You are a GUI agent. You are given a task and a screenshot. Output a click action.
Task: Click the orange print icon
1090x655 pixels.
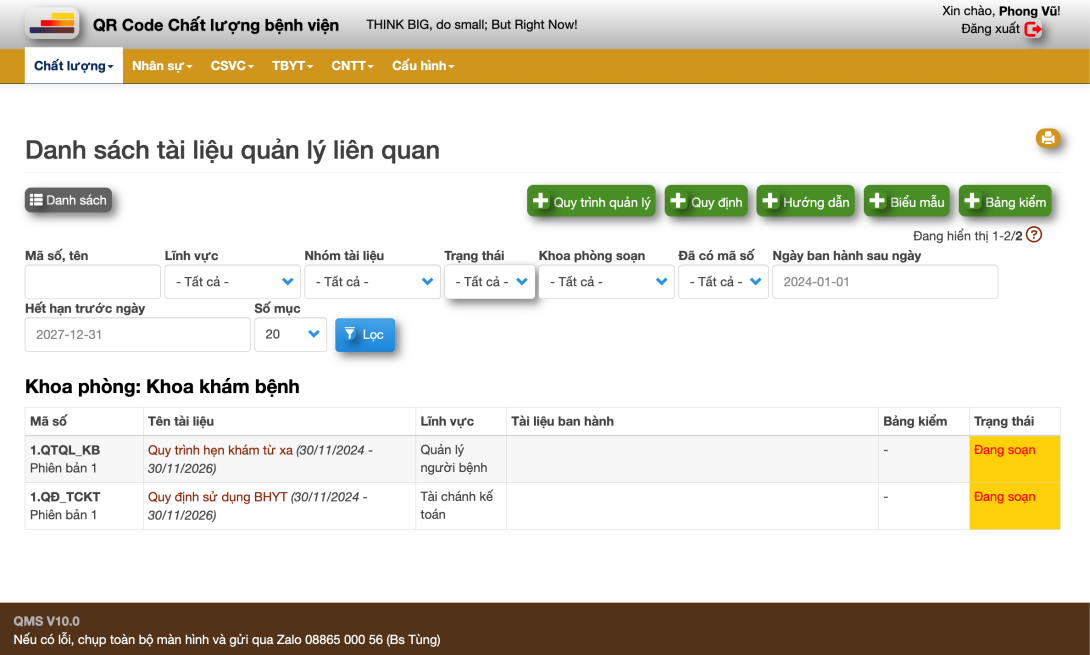pyautogui.click(x=1047, y=139)
